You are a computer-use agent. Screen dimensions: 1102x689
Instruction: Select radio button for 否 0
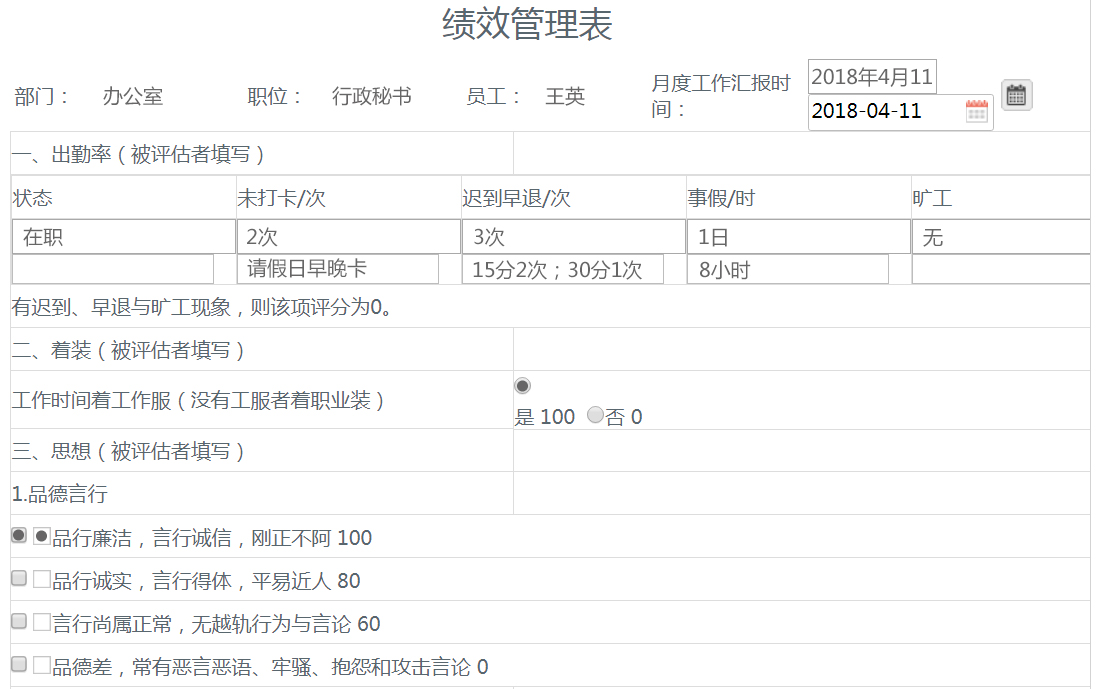(x=595, y=417)
